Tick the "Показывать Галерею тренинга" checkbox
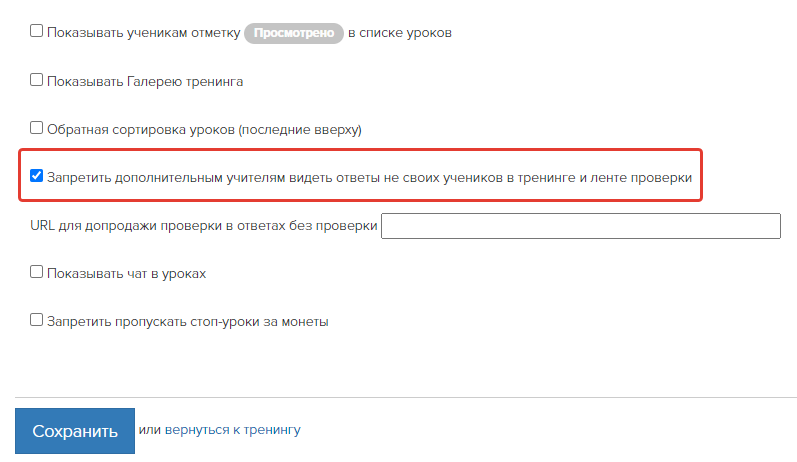 point(36,80)
